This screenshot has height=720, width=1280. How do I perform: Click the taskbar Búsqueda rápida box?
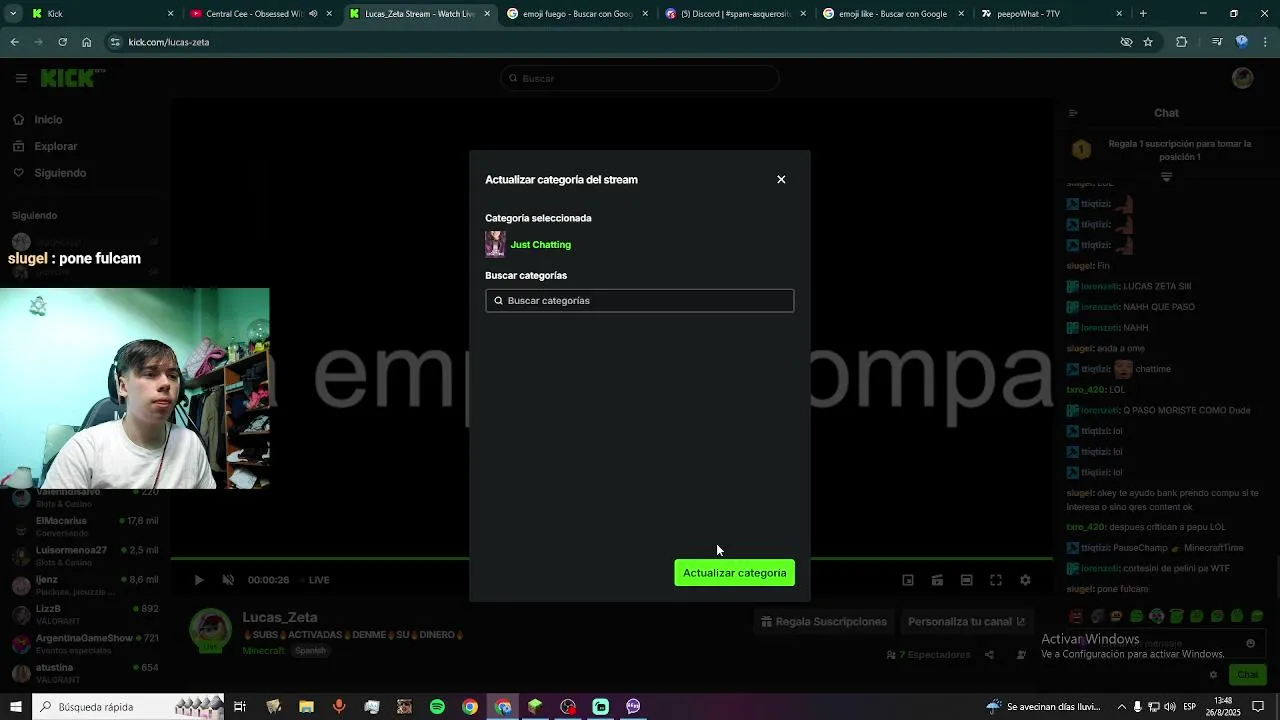pos(128,707)
